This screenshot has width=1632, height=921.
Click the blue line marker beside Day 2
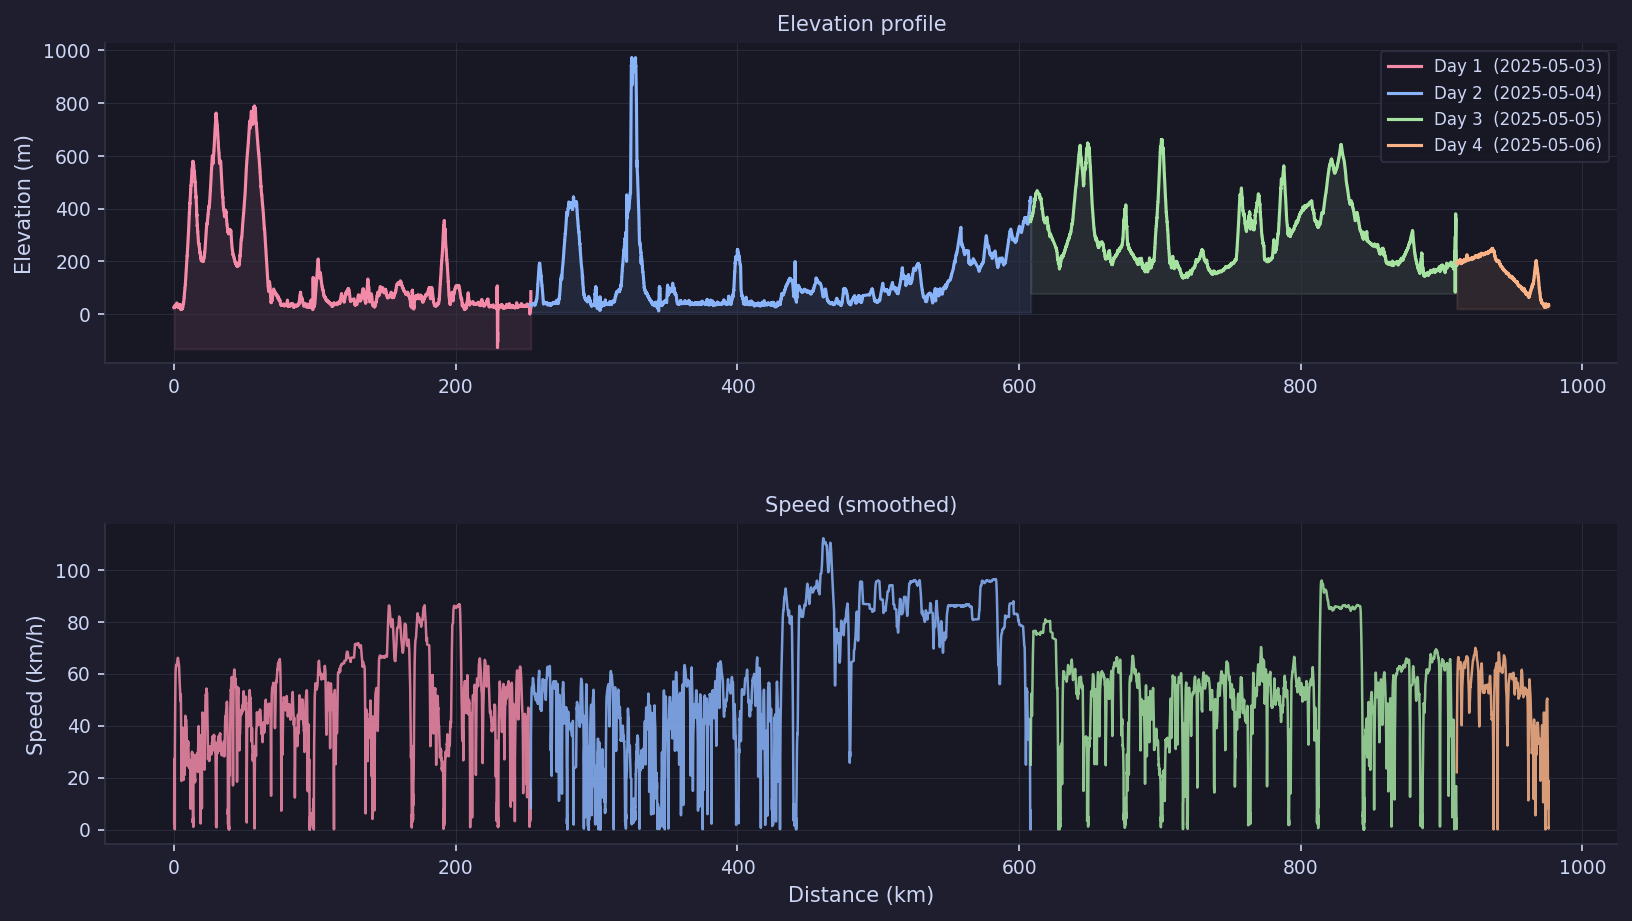(x=1404, y=92)
